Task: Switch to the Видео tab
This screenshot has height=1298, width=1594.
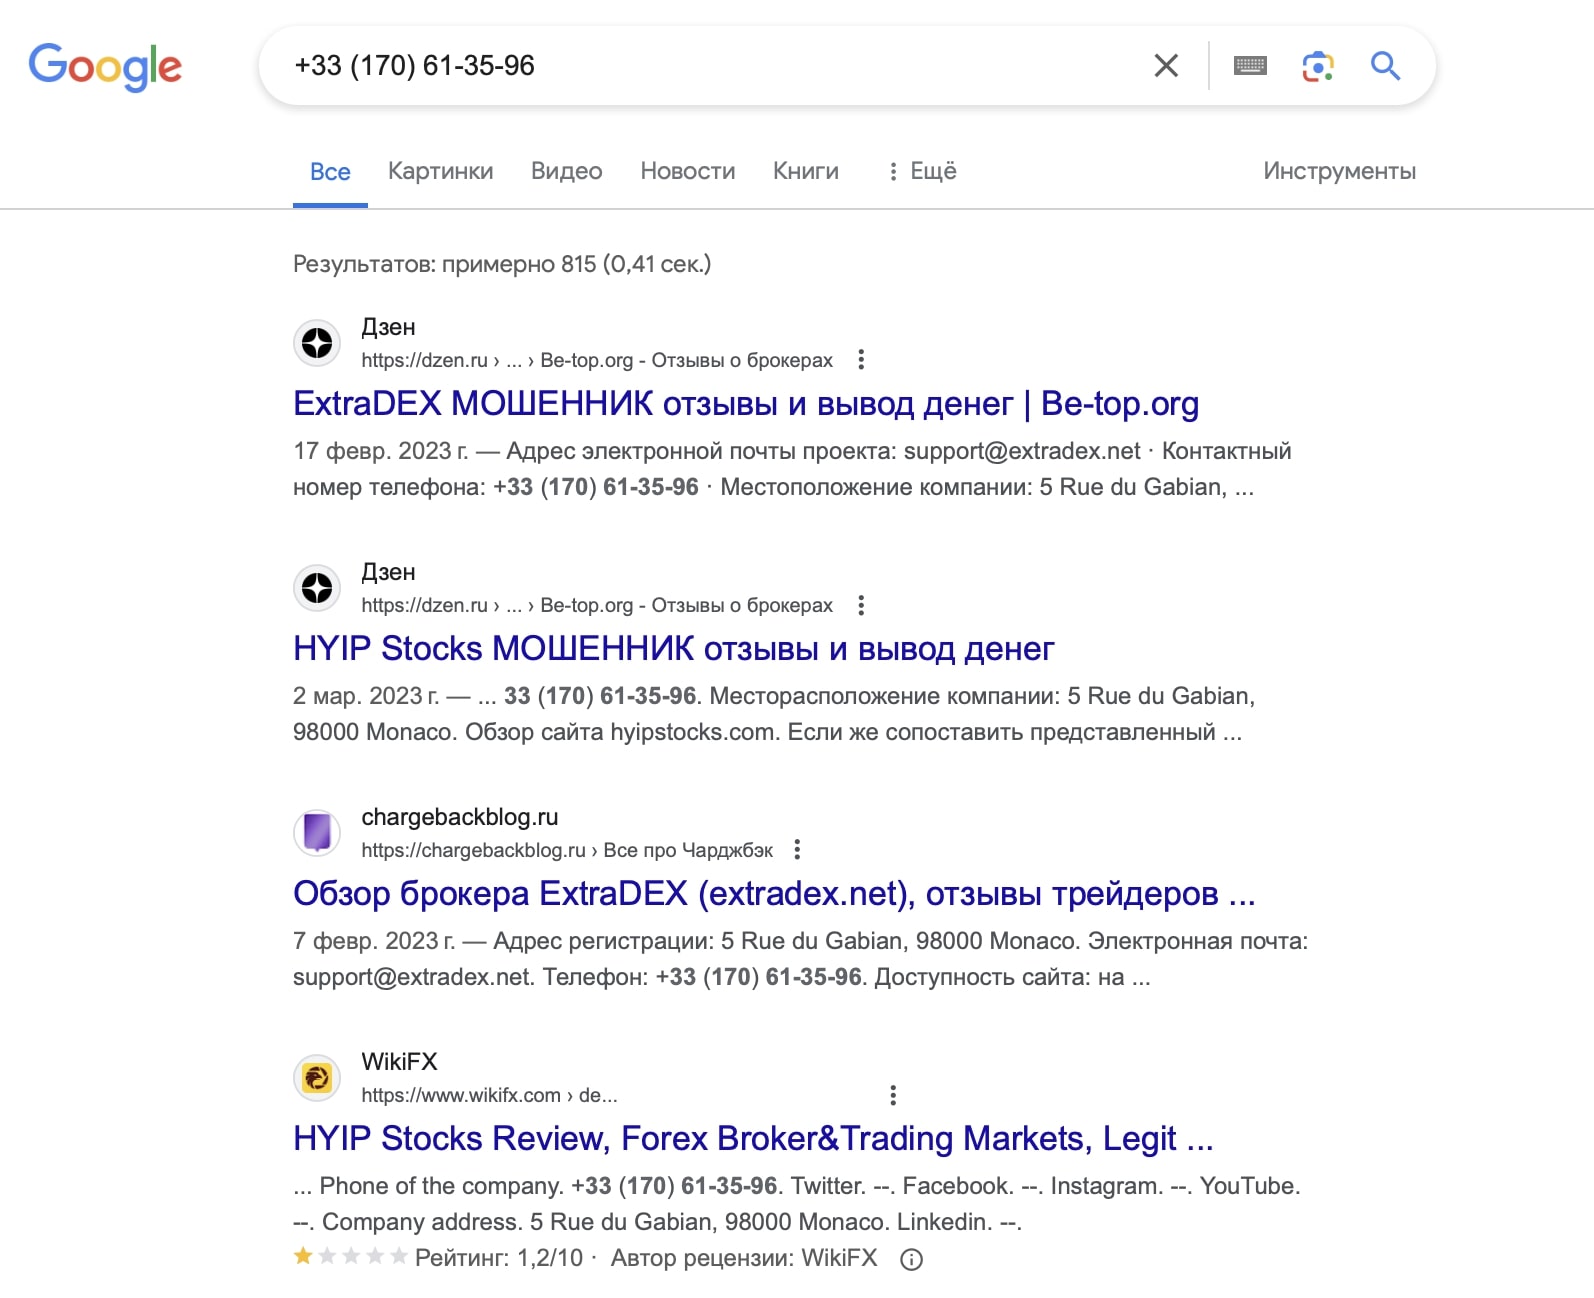Action: 567,171
